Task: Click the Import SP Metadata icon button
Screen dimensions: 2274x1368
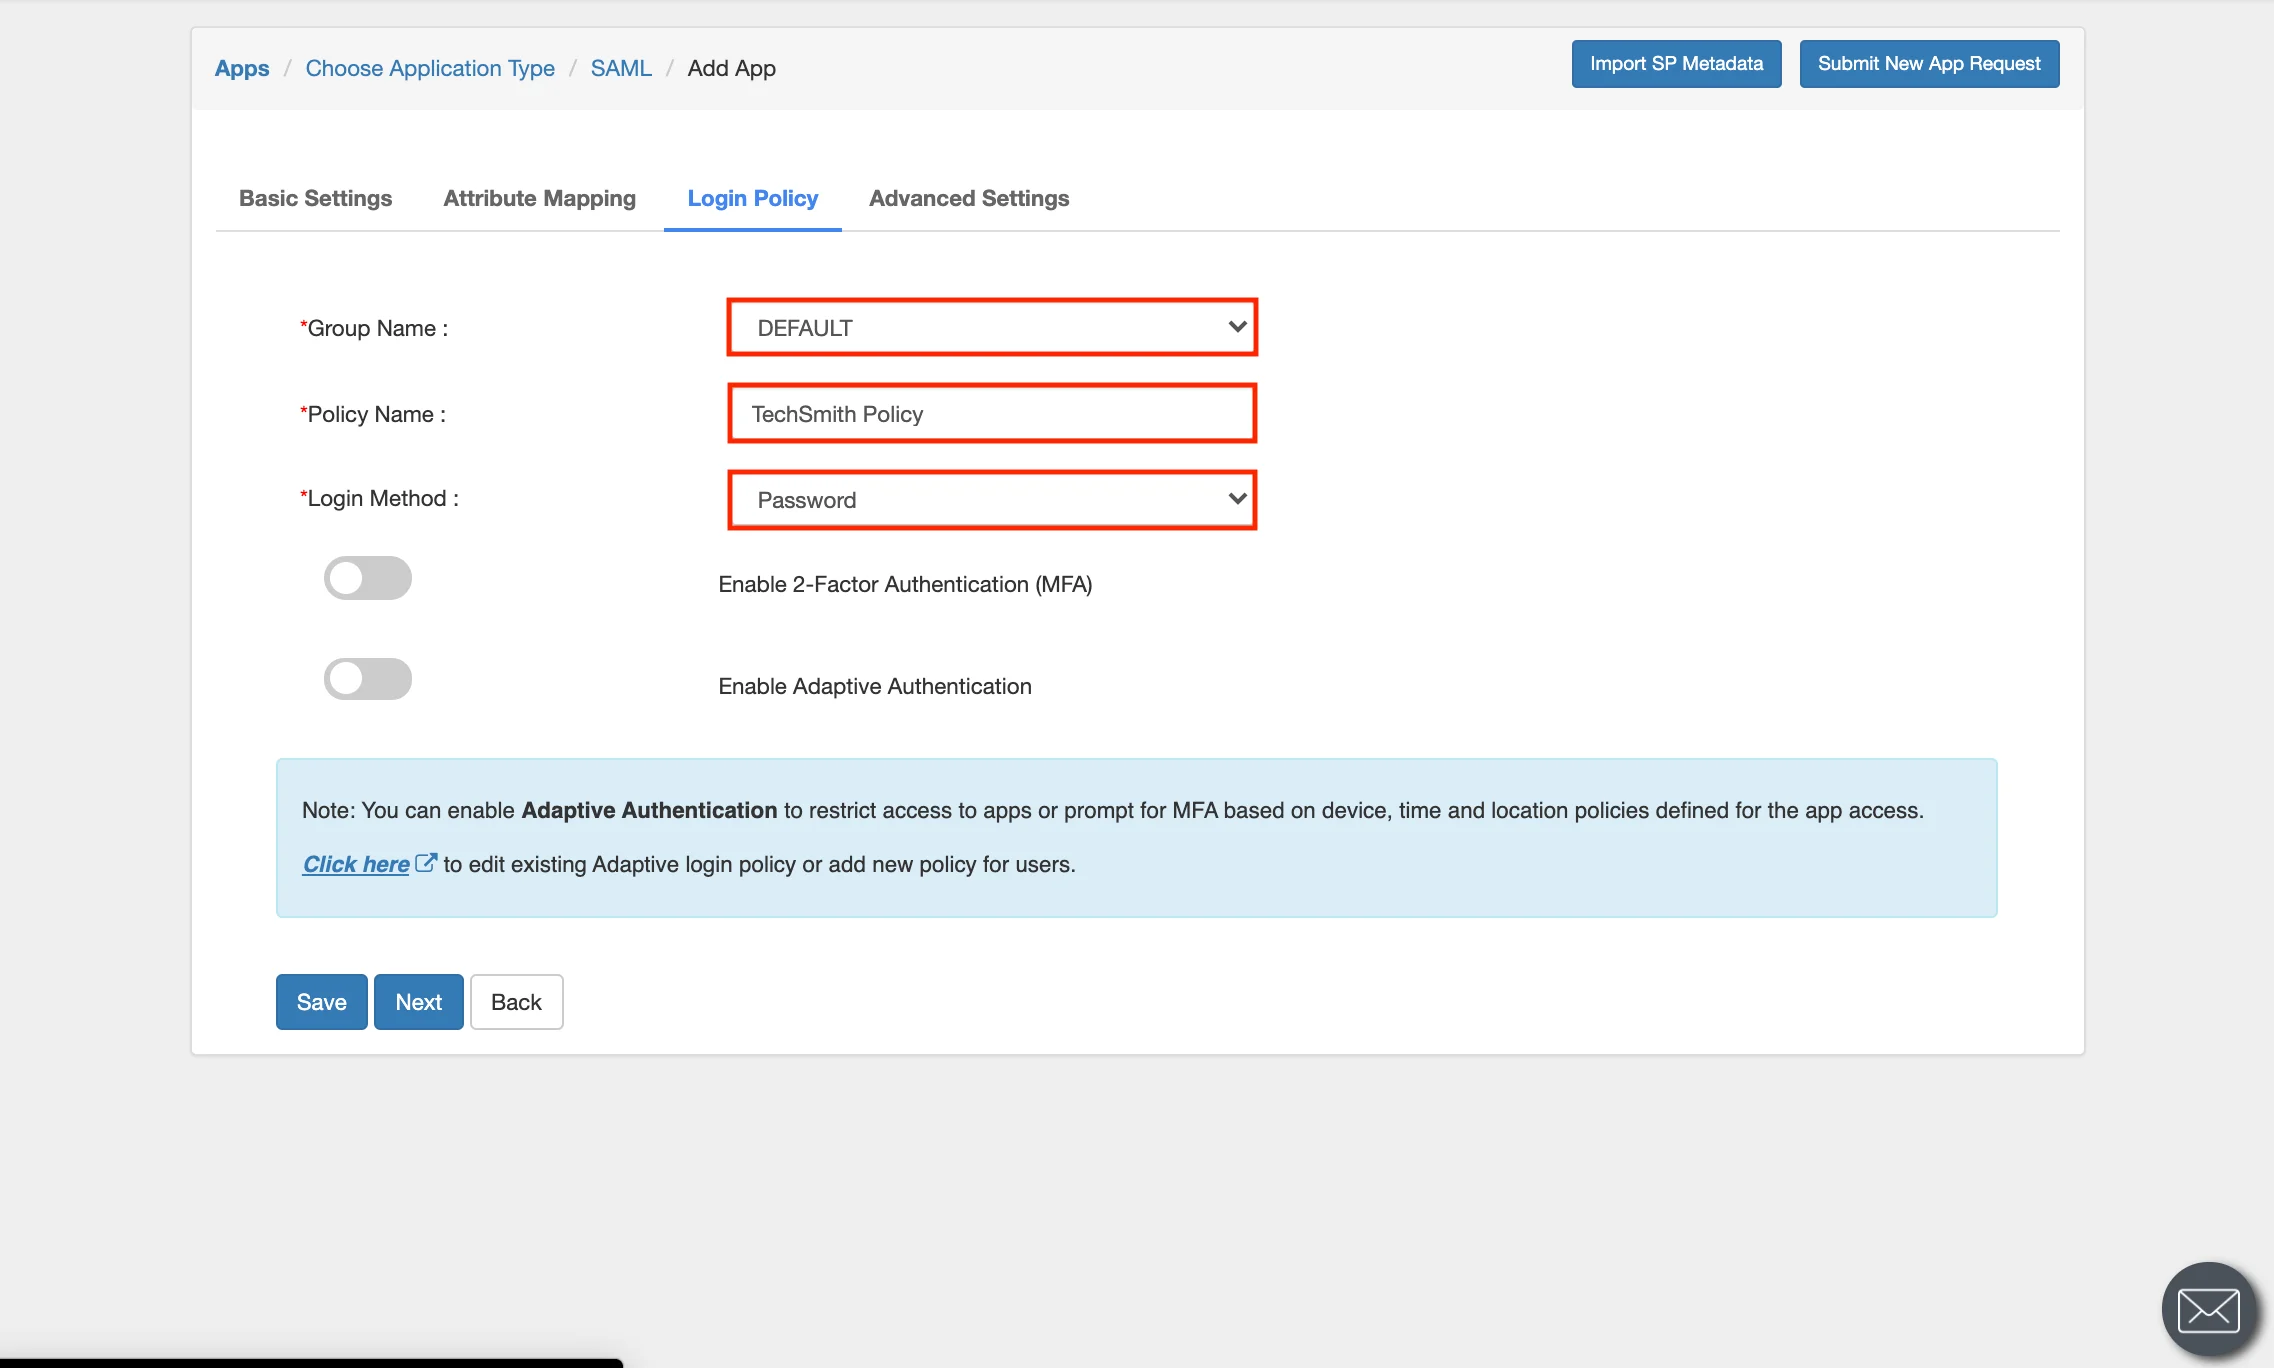Action: click(x=1675, y=65)
